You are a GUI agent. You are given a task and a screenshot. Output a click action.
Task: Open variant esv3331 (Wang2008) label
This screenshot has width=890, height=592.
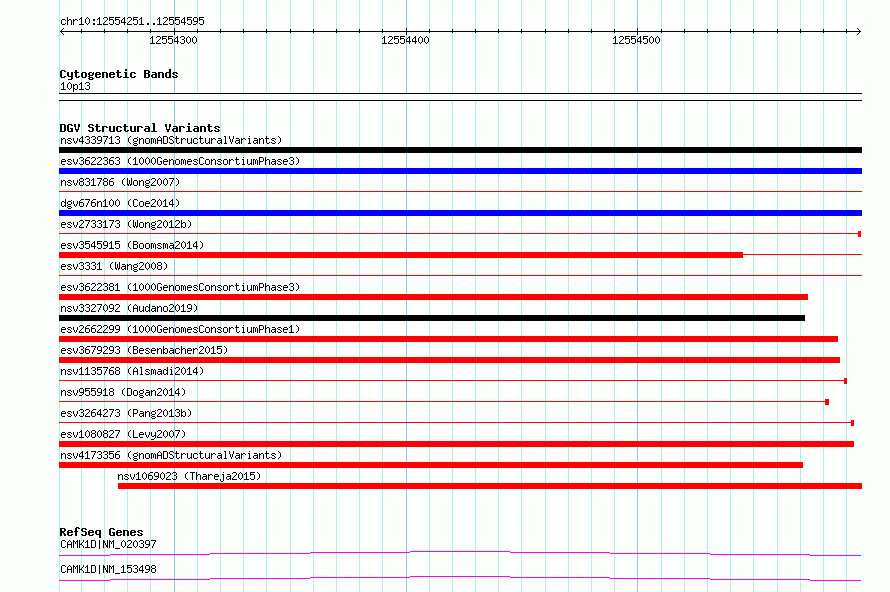pos(114,266)
